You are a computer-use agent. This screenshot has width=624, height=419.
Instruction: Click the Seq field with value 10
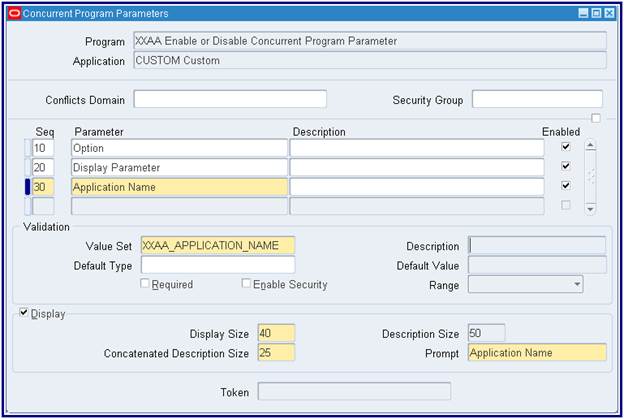[43, 148]
